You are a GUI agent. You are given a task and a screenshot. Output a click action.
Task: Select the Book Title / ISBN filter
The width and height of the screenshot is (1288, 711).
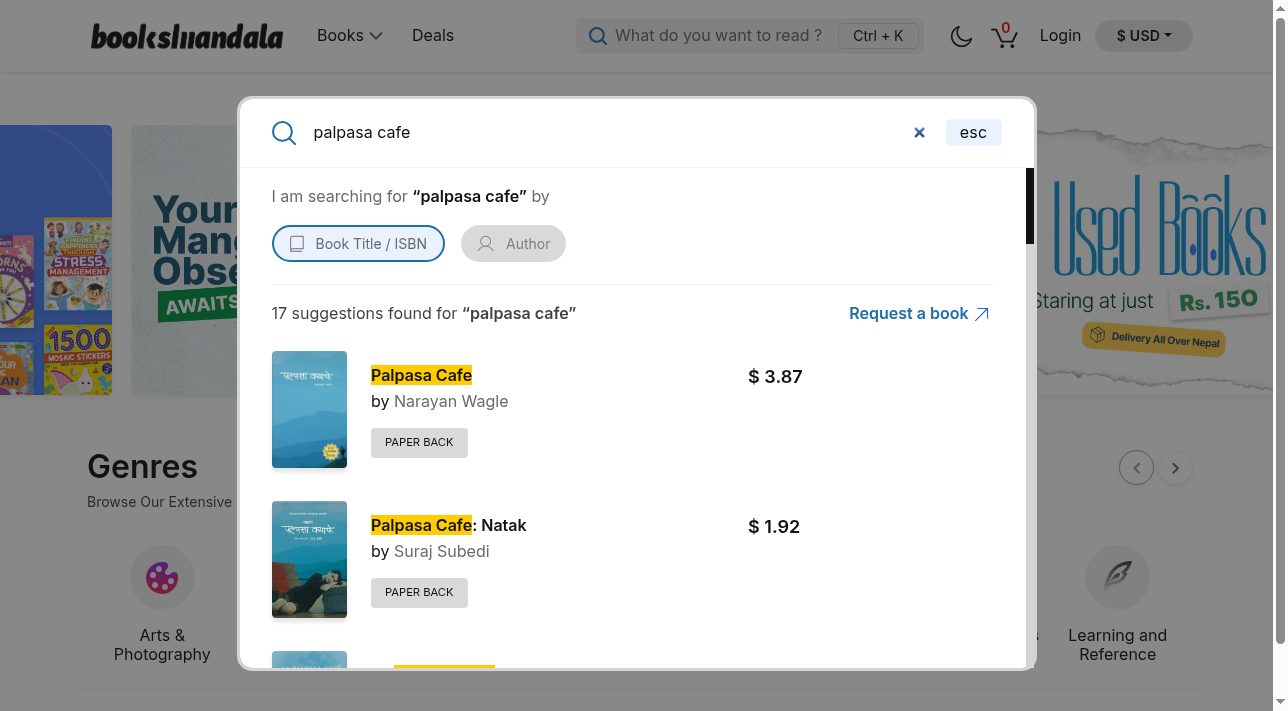coord(358,243)
